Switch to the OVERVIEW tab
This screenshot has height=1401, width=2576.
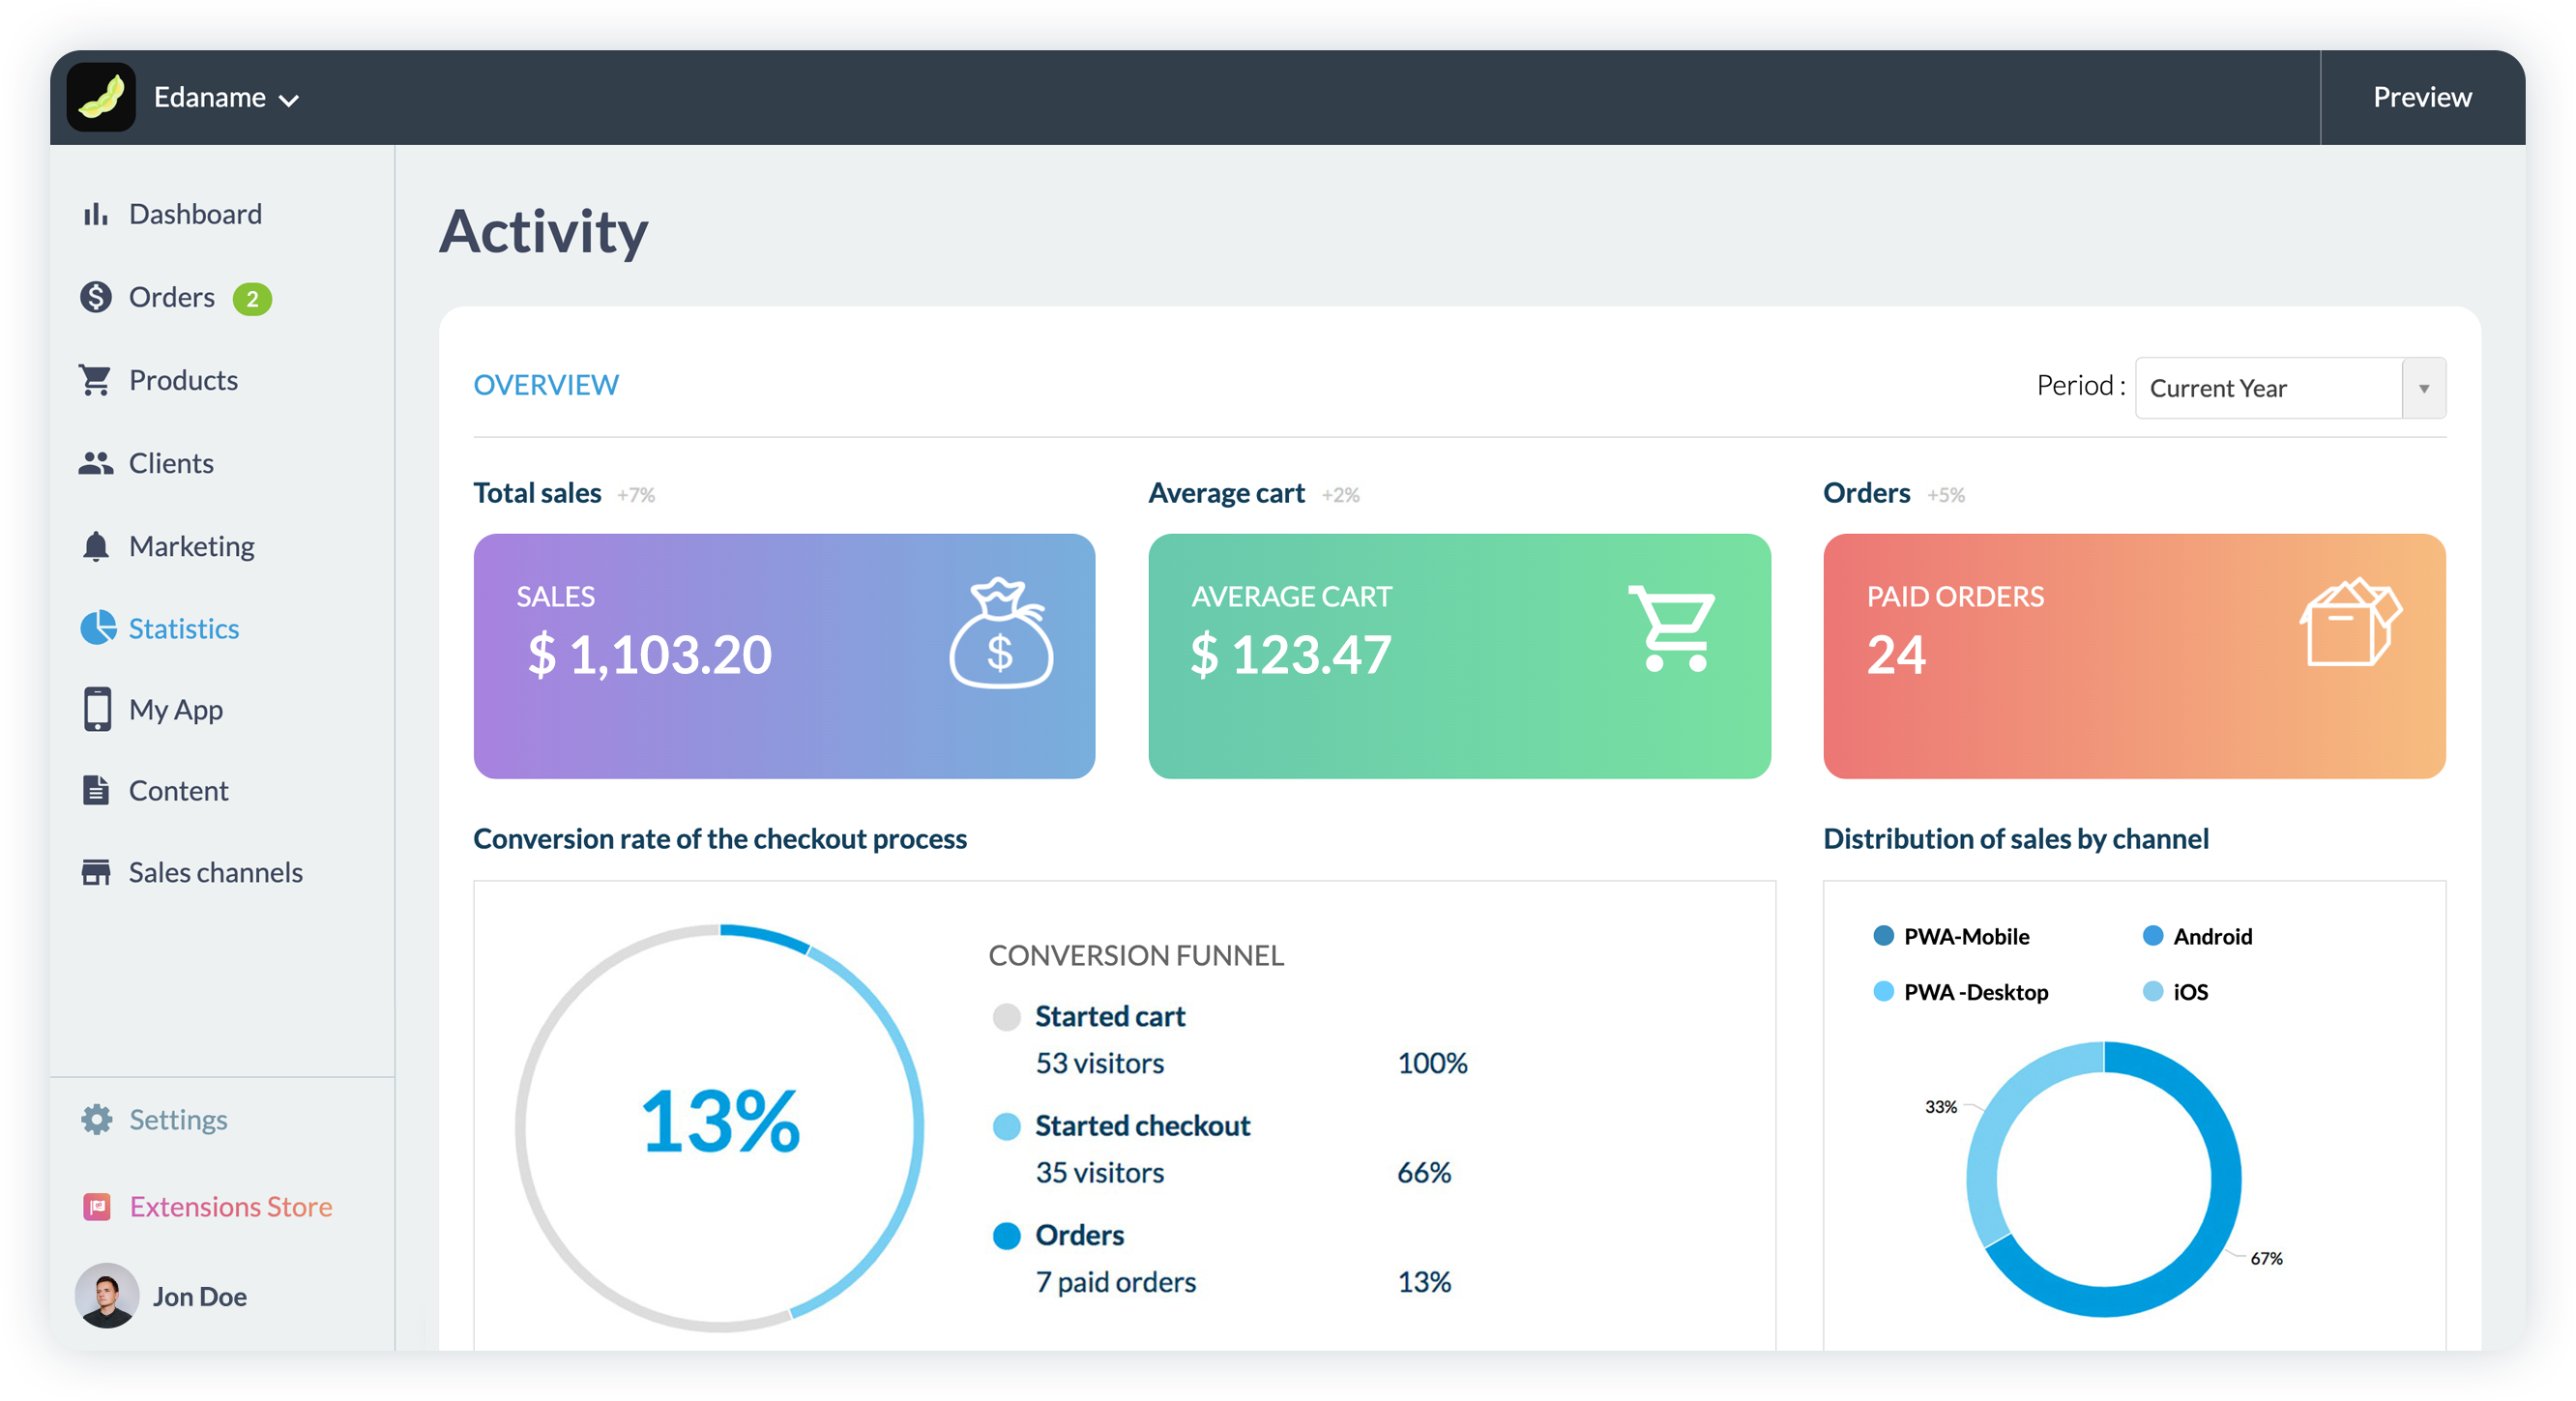[x=545, y=384]
